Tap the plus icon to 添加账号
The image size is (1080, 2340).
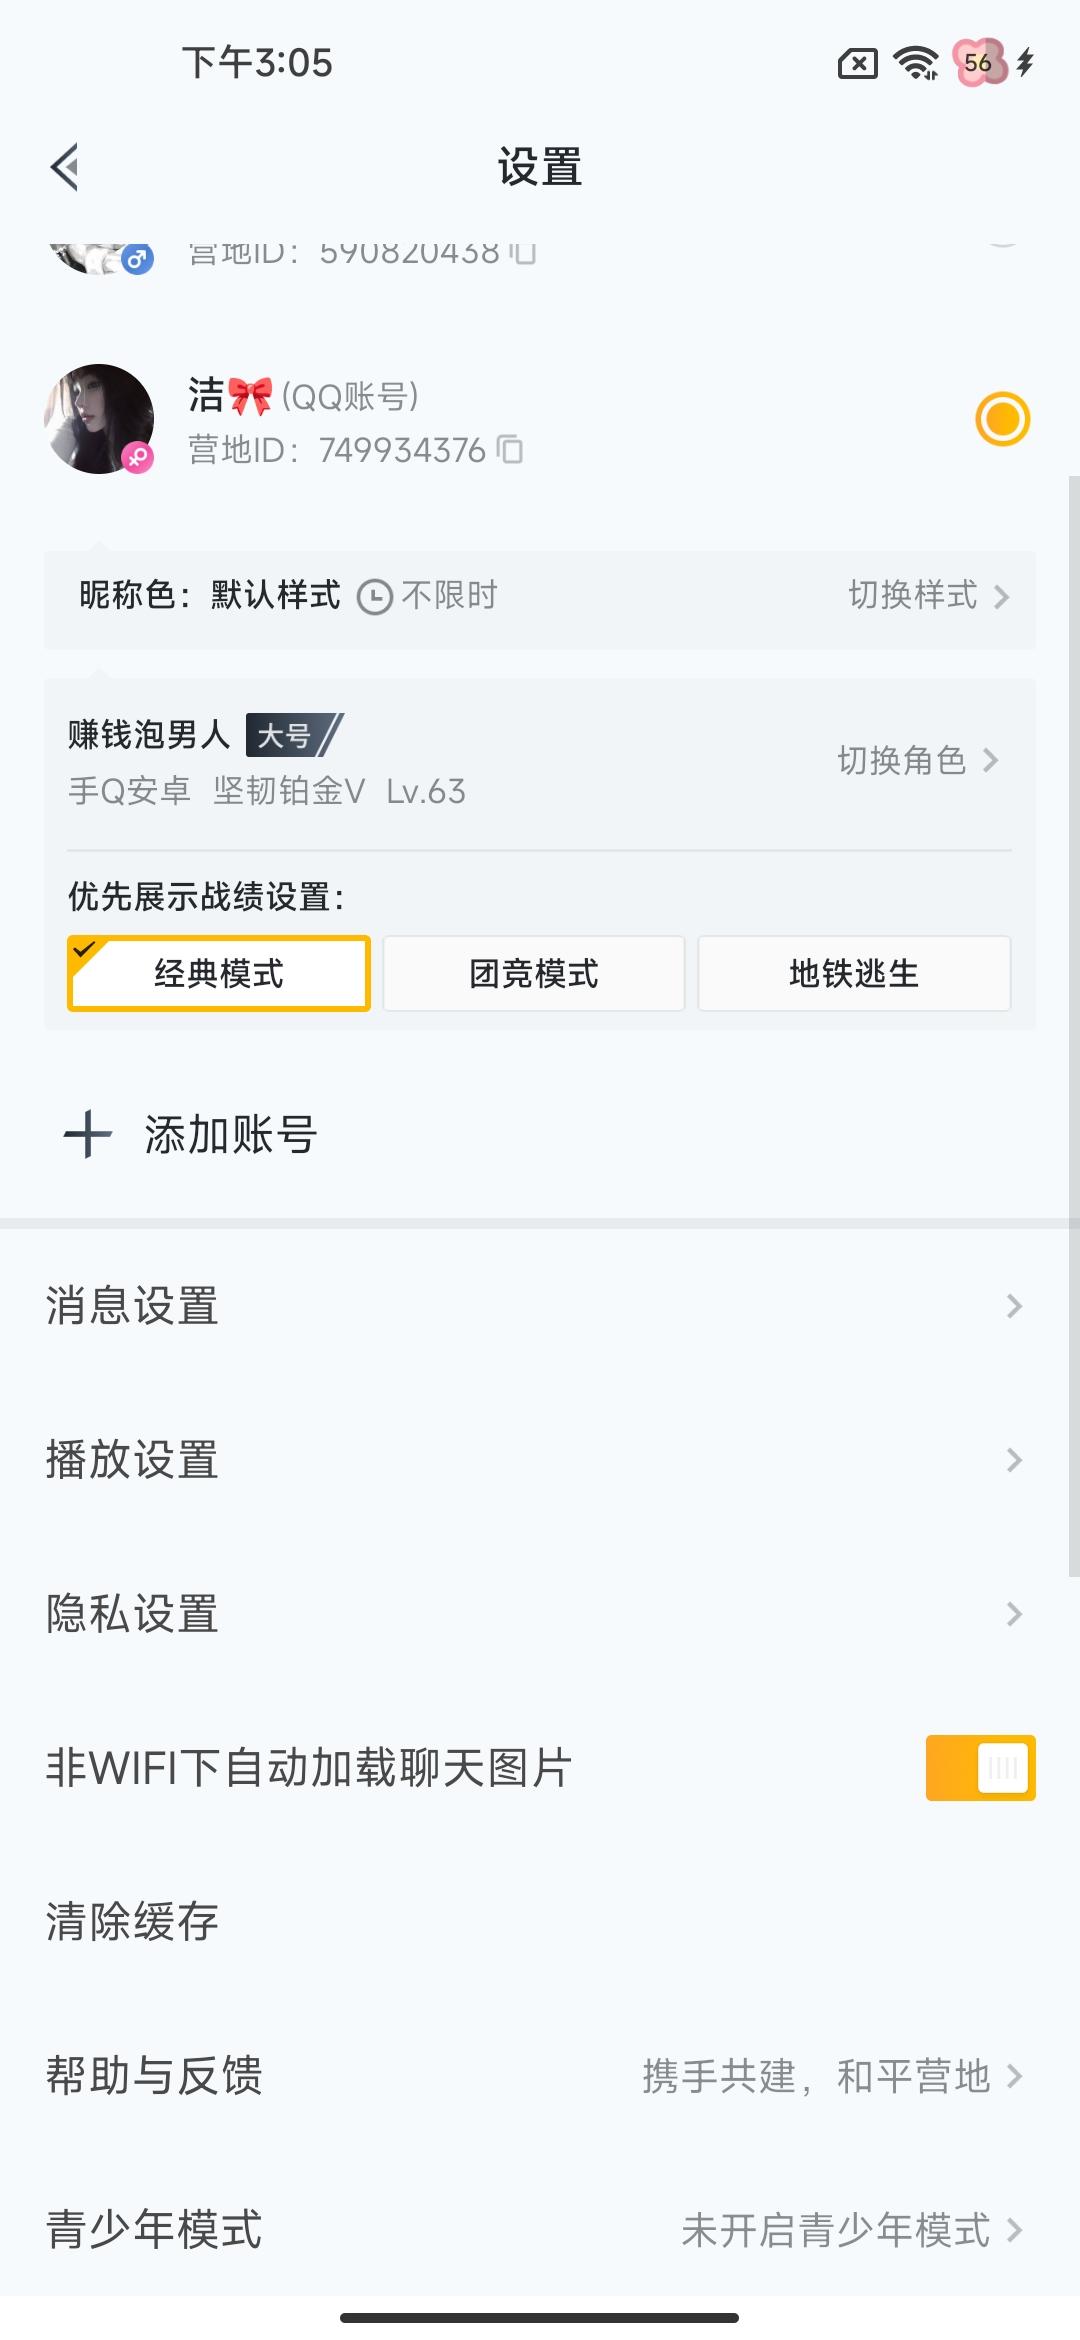(x=86, y=1134)
